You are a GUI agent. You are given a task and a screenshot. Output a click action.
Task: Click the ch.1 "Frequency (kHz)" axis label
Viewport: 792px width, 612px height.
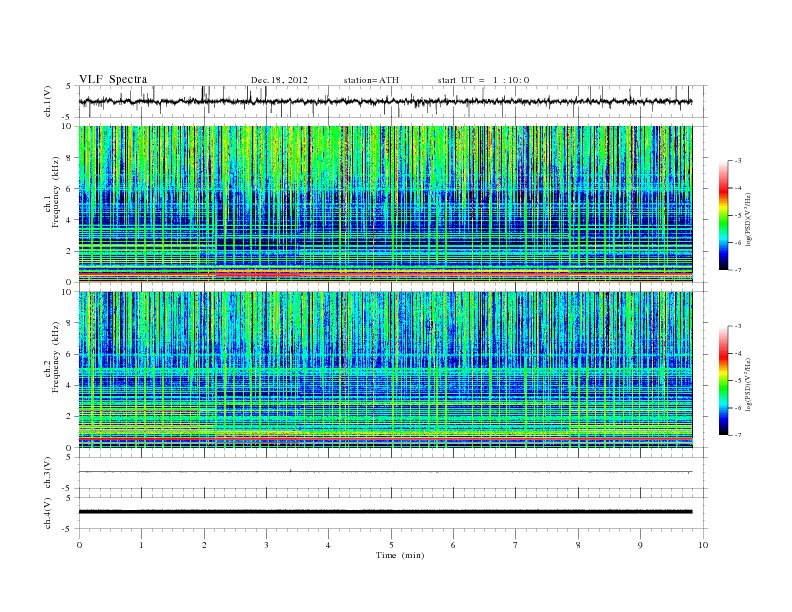(x=56, y=192)
